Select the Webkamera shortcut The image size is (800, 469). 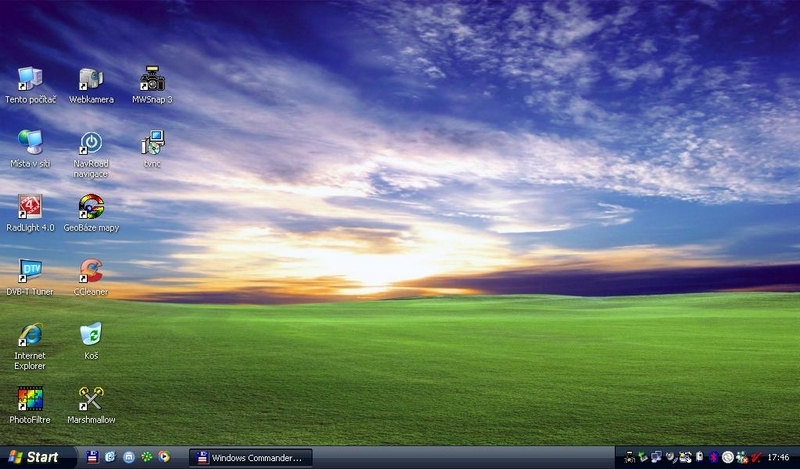coord(91,81)
